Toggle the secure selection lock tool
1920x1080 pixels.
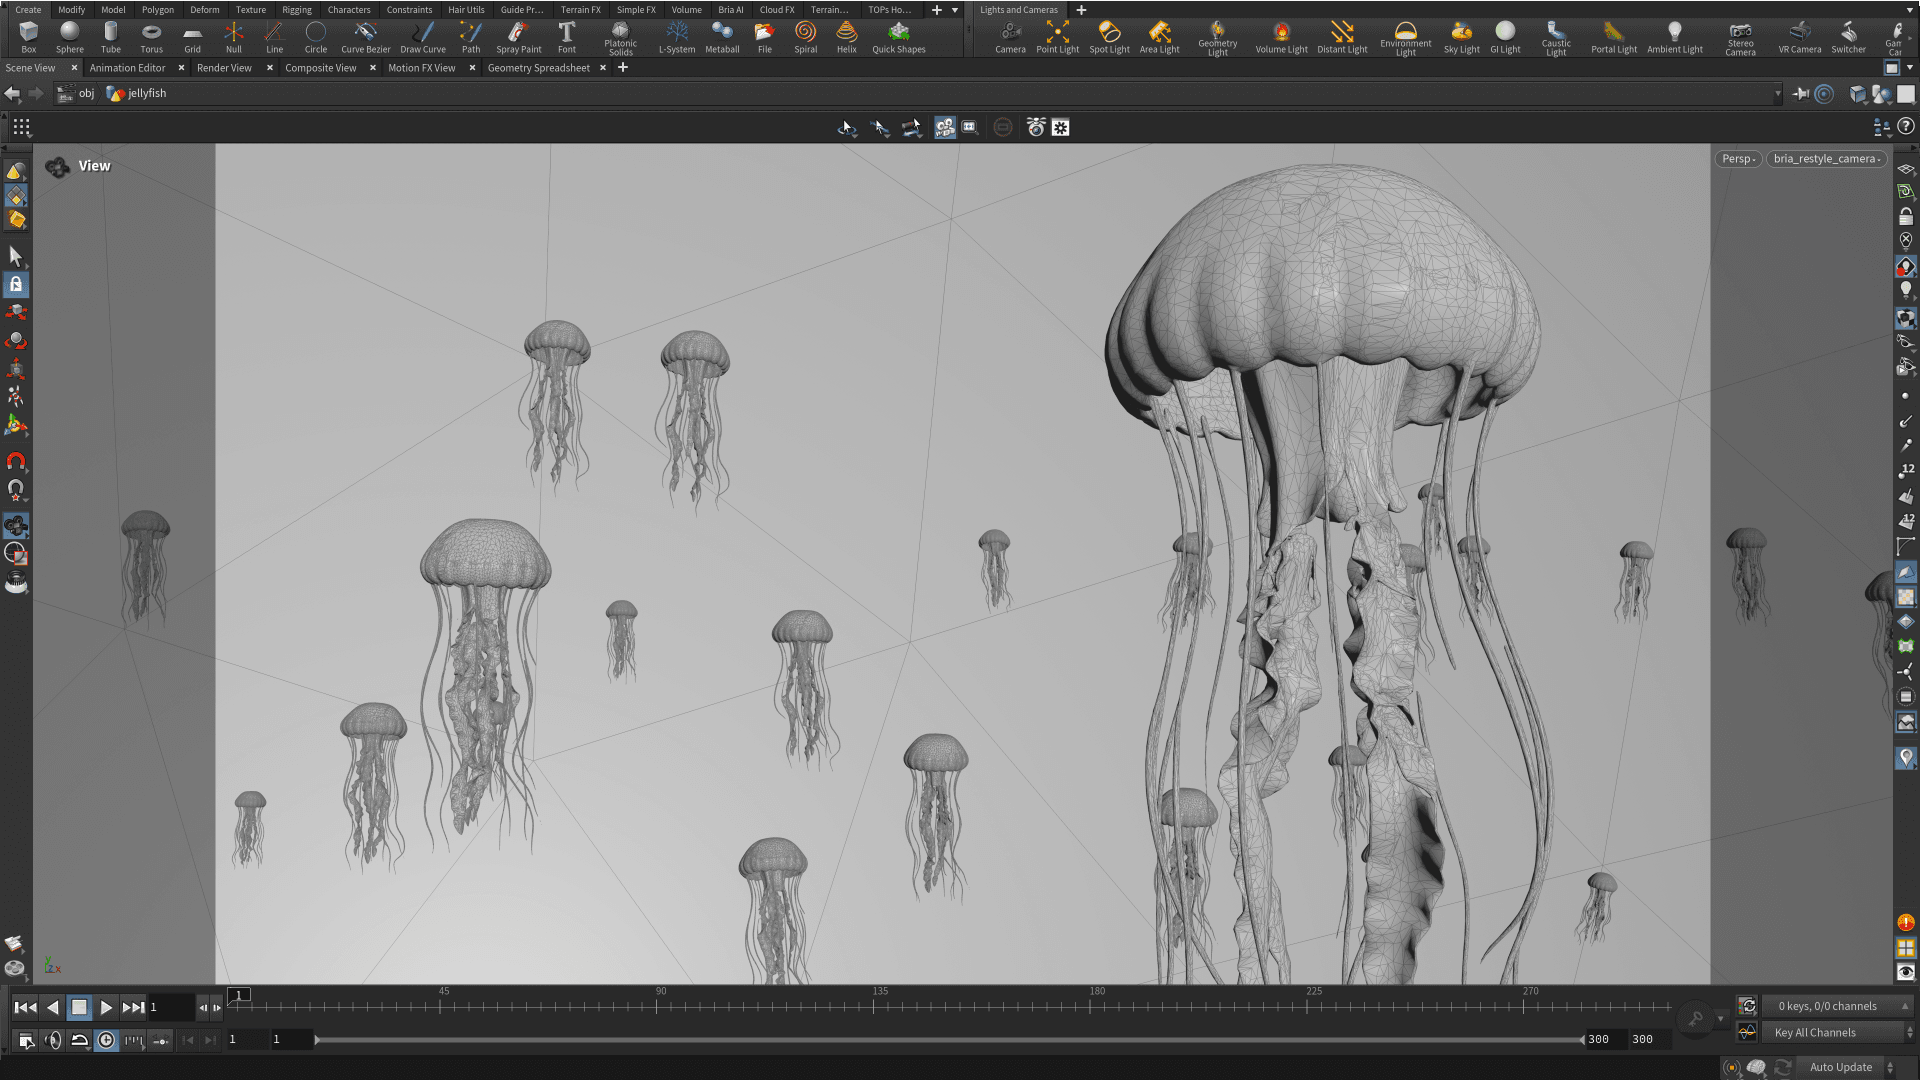tap(16, 284)
